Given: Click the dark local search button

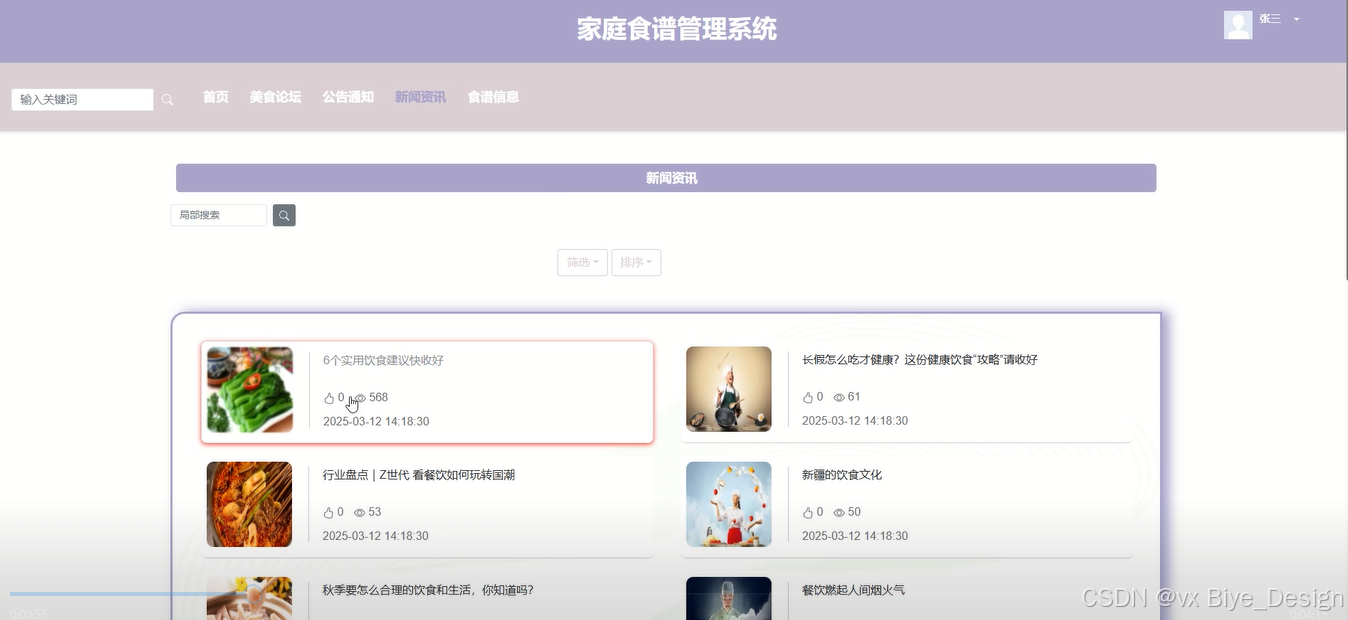Looking at the screenshot, I should coord(284,215).
